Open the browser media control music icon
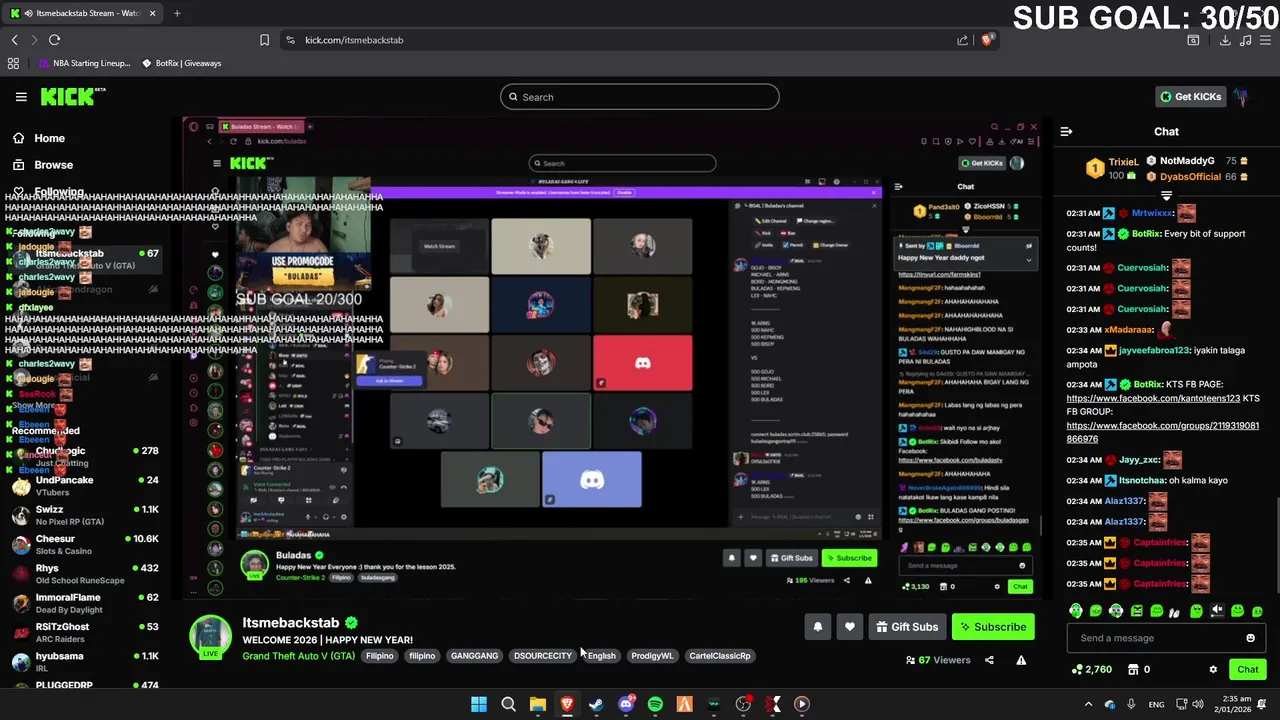The height and width of the screenshot is (720, 1280). [x=1245, y=40]
